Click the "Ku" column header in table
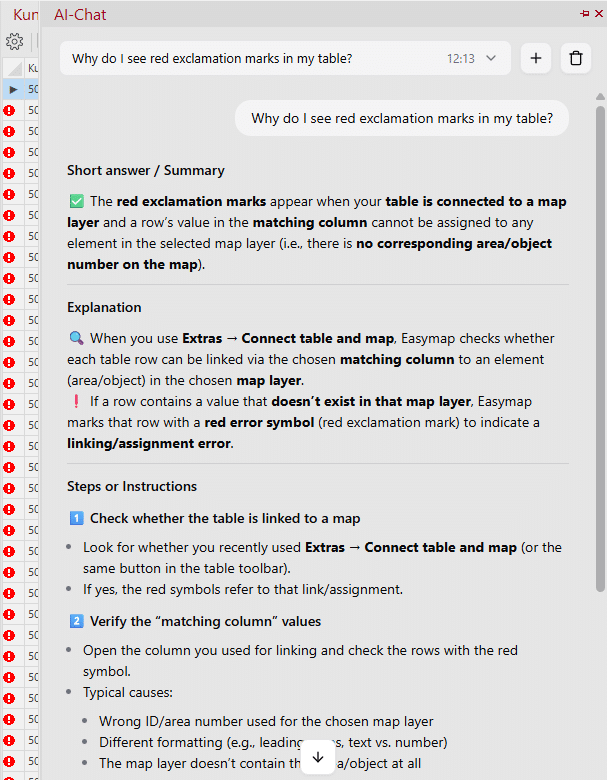This screenshot has width=607, height=780. 32,68
